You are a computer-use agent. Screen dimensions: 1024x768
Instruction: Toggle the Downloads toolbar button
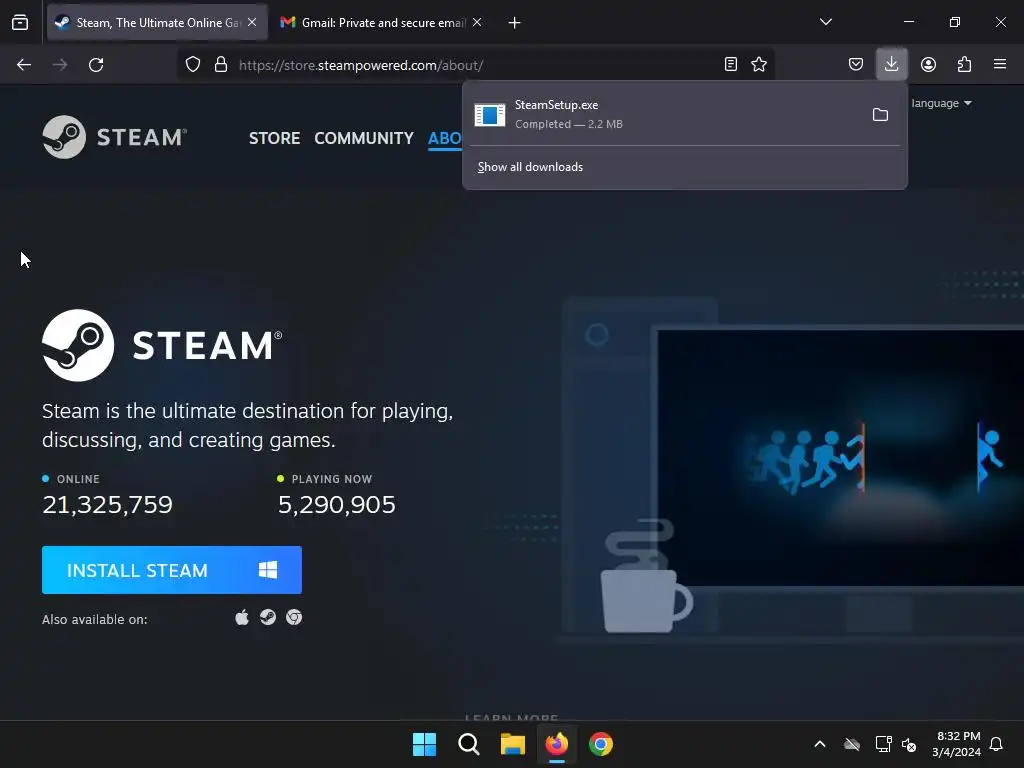891,64
